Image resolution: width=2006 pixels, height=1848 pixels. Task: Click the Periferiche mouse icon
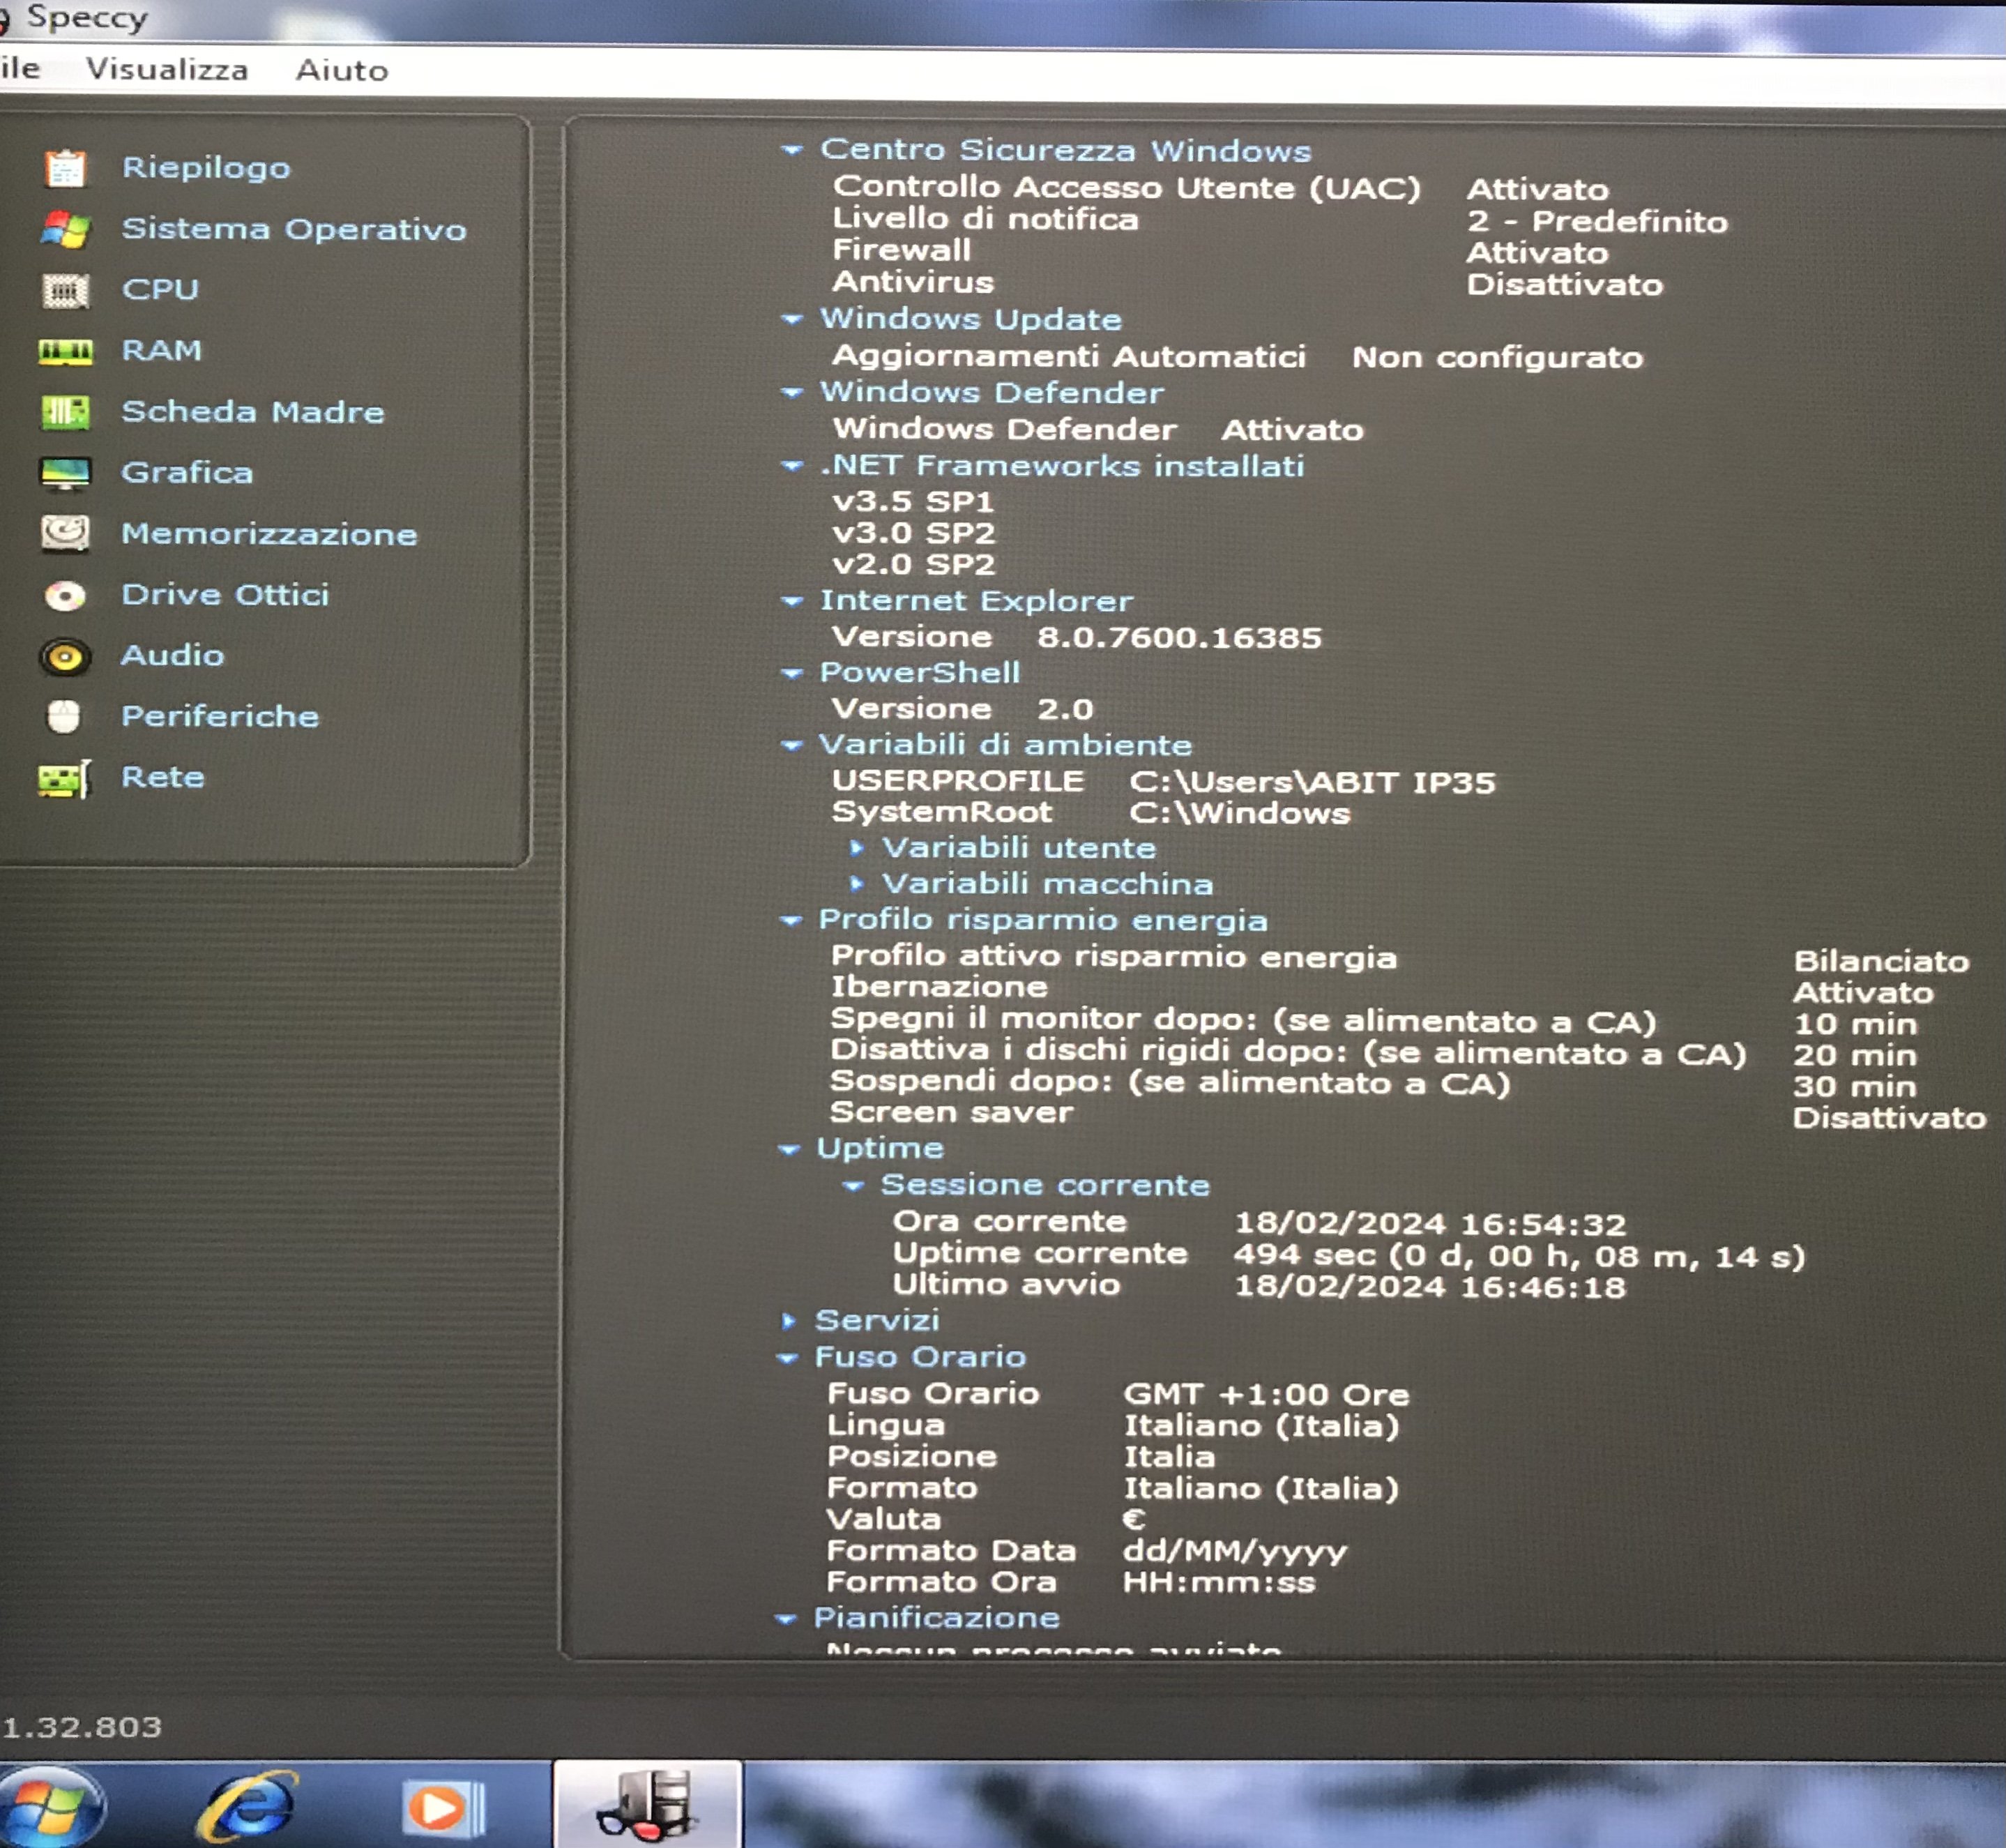point(64,717)
